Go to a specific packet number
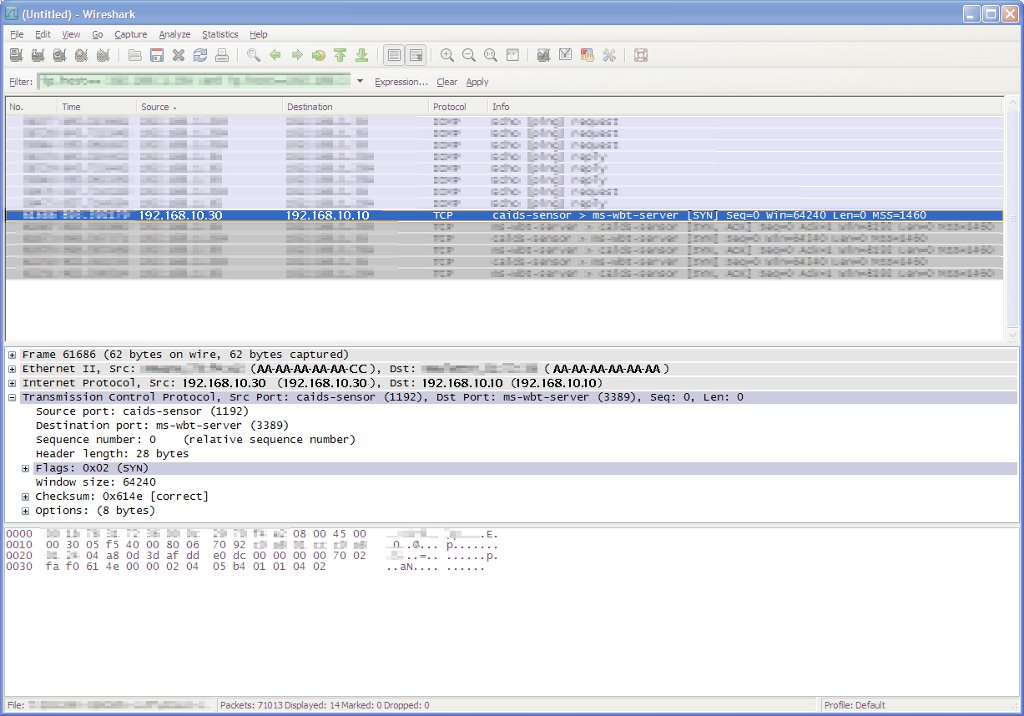Screen dimensions: 1024x716 click(x=319, y=56)
